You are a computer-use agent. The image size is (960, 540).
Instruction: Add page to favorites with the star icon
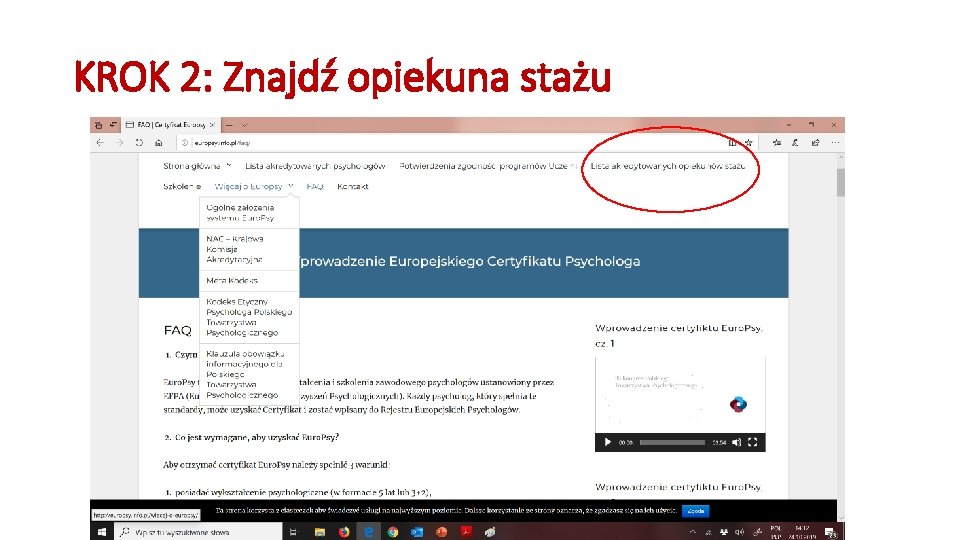click(748, 143)
